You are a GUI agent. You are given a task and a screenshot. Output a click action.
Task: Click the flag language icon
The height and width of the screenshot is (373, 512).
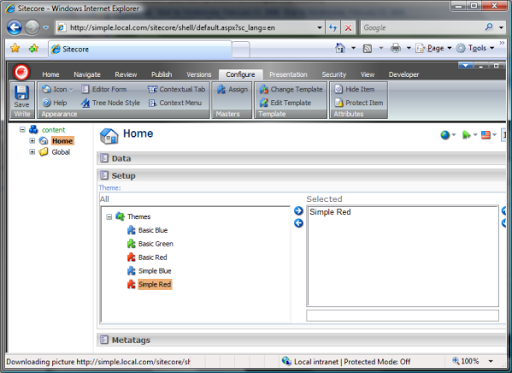coord(486,135)
